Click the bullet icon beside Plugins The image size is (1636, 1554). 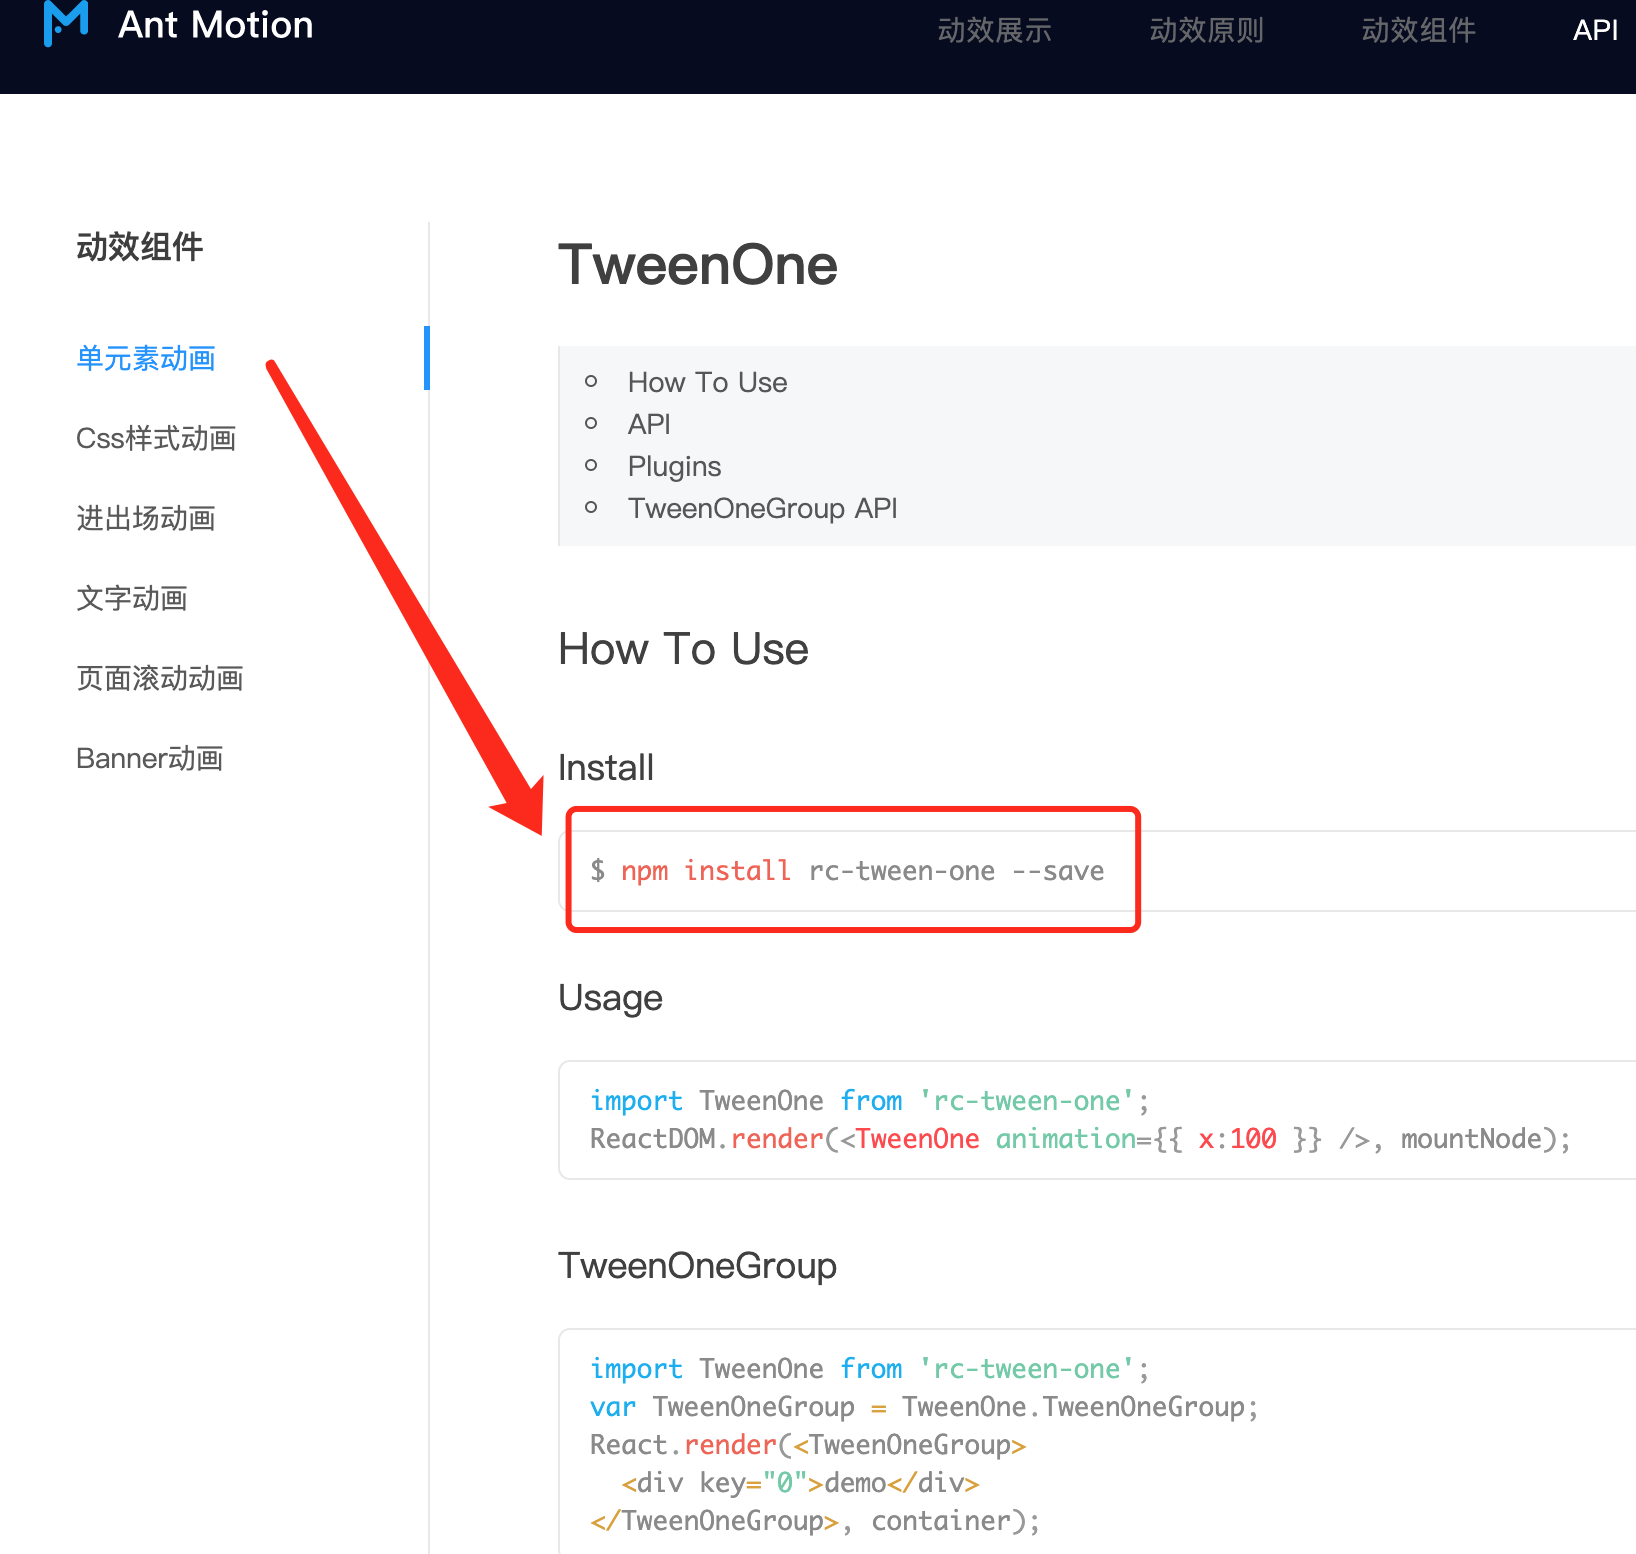click(x=592, y=465)
